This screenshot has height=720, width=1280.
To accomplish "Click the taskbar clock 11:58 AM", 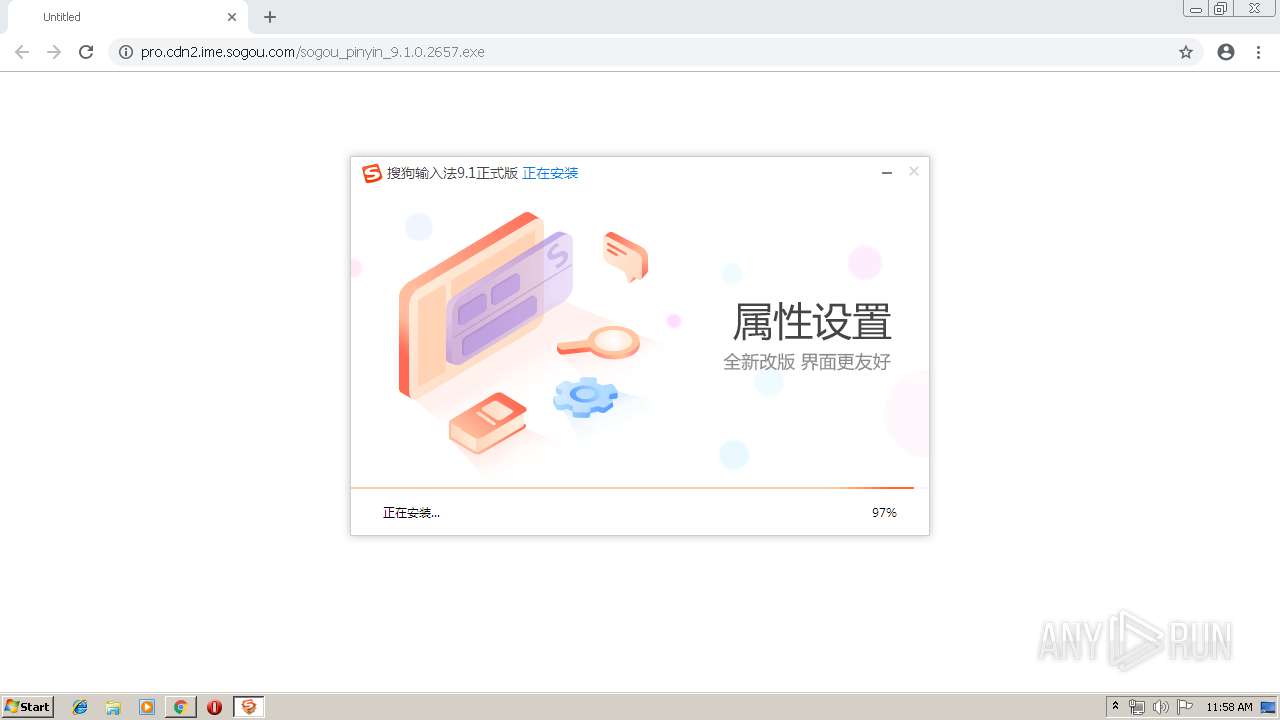I will pos(1229,707).
